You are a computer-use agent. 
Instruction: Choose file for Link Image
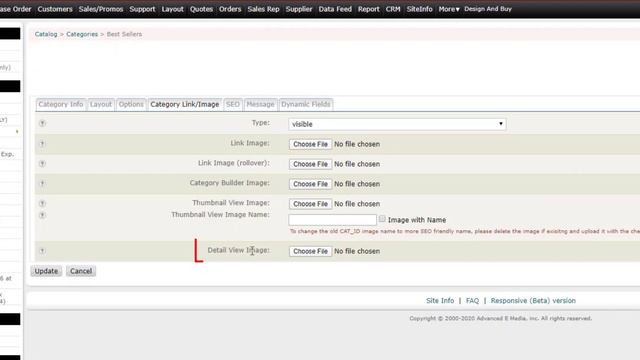[310, 144]
